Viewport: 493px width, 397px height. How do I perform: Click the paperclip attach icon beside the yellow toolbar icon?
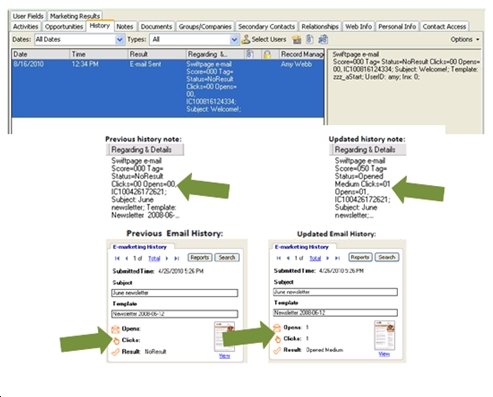coord(310,39)
